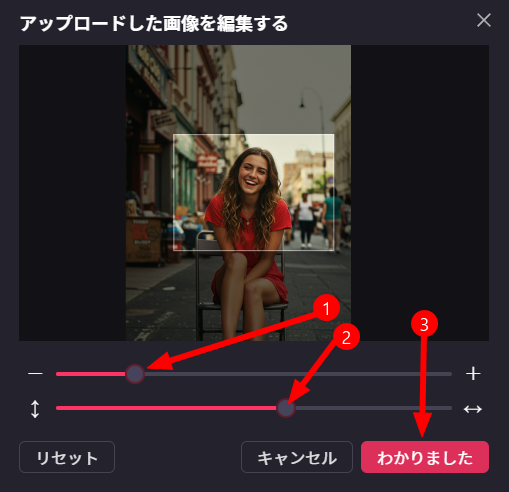
Task: Click the gray unfilled zoom slider track
Action: click(x=298, y=374)
